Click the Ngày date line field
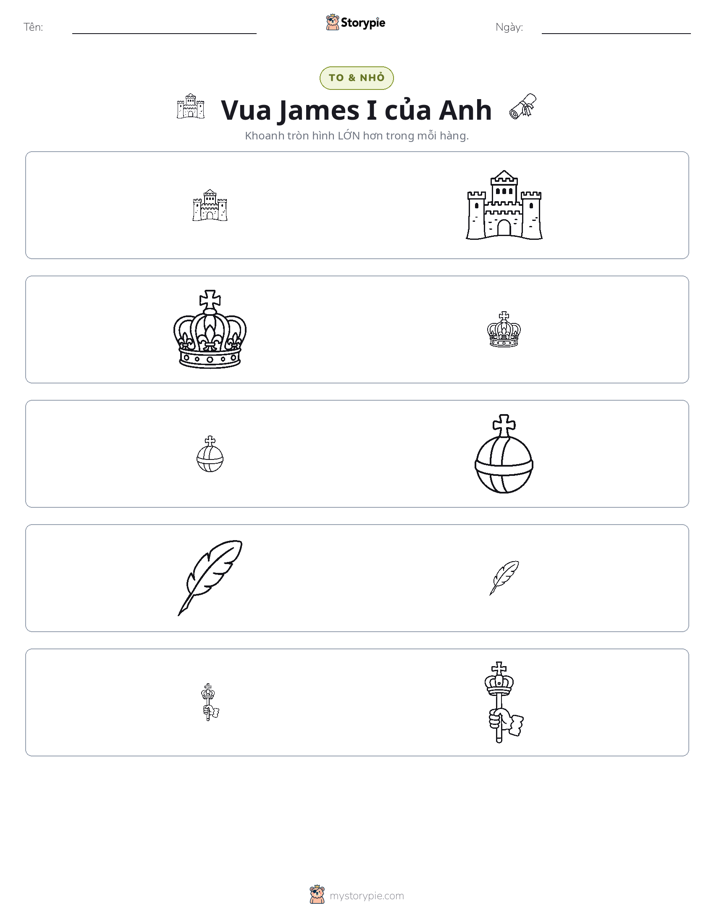The height and width of the screenshot is (924, 714). [x=616, y=27]
